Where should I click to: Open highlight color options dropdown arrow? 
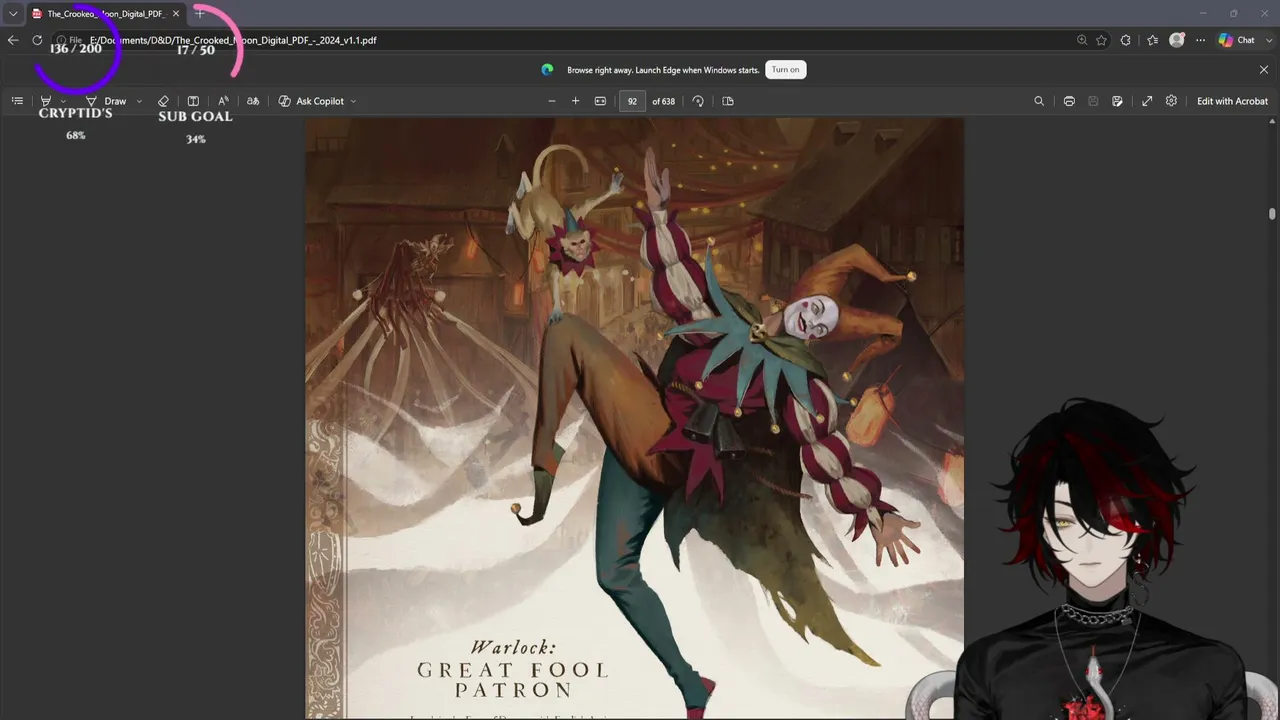click(63, 101)
